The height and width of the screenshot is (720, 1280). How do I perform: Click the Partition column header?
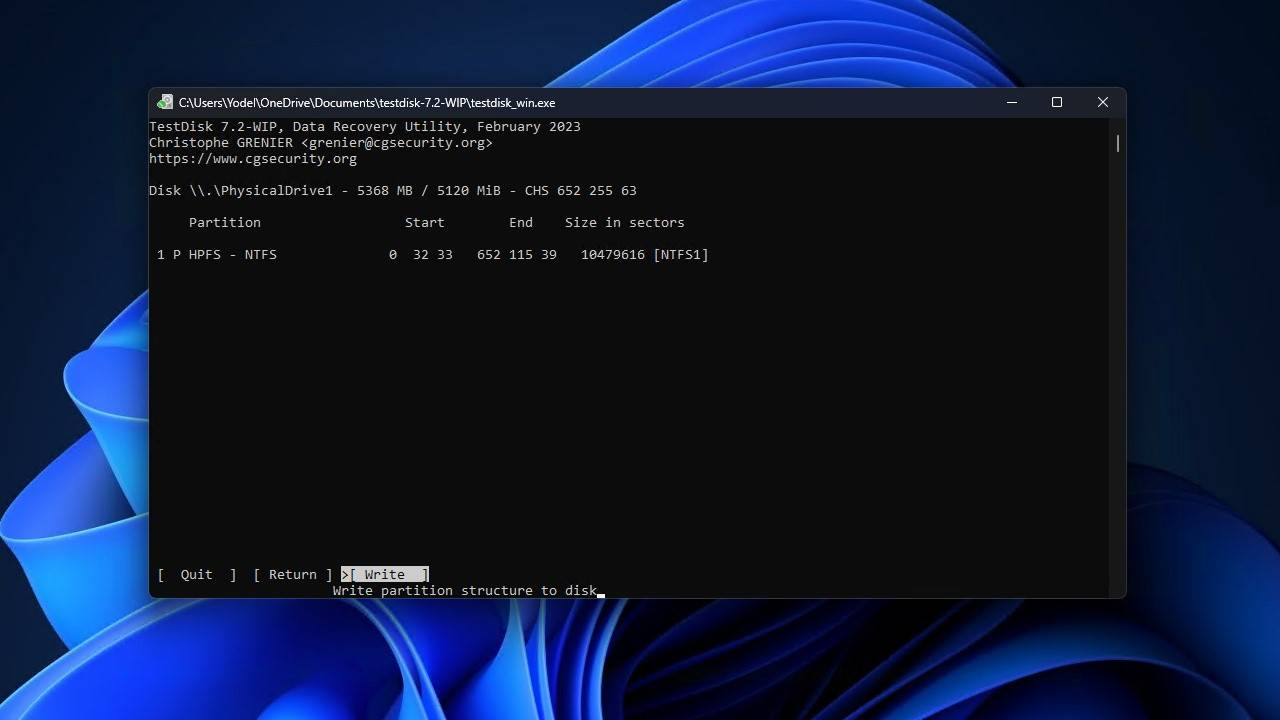pos(224,223)
